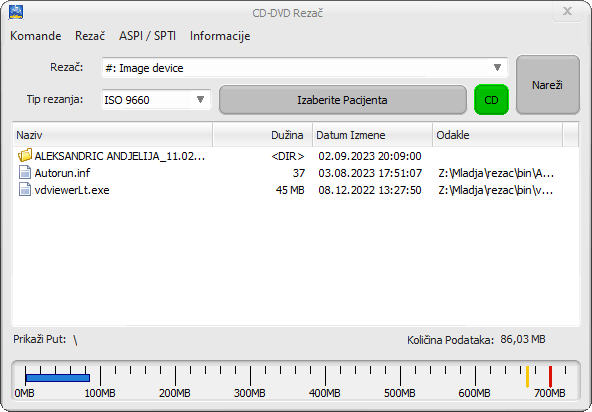
Task: Click the Izaberite Pacijenta button
Action: pos(342,100)
